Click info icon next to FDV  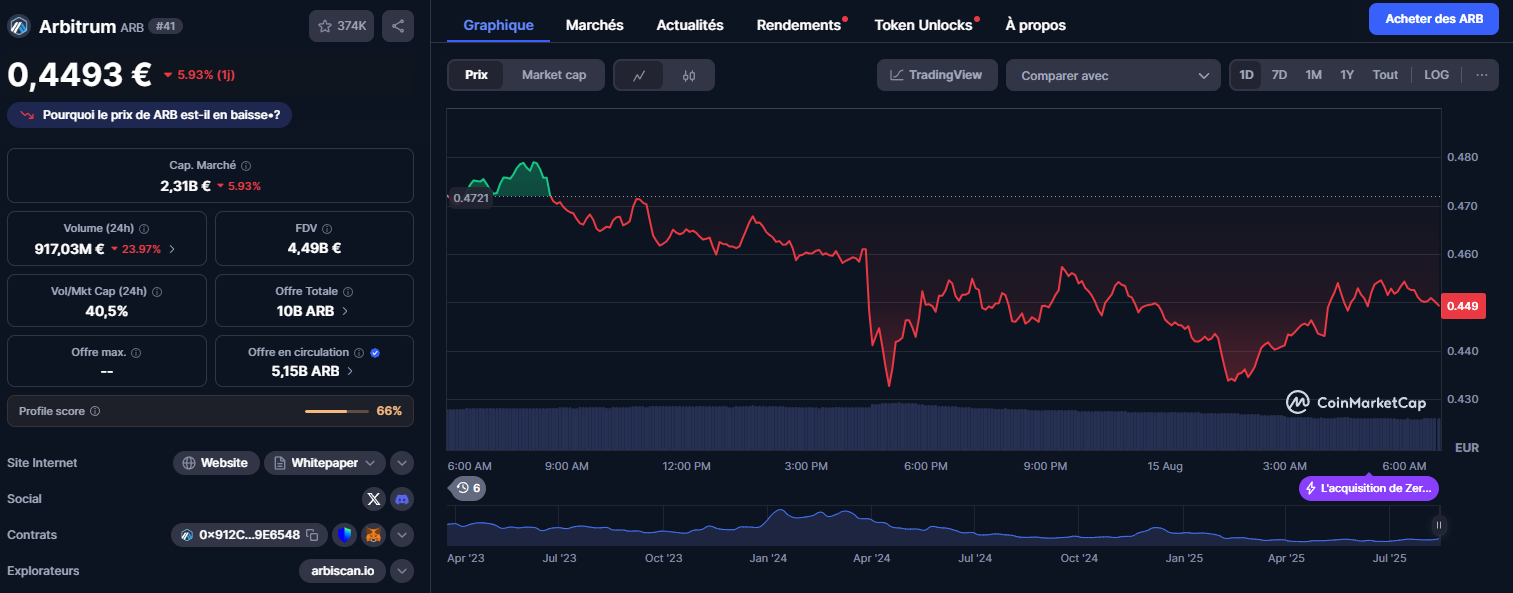pyautogui.click(x=328, y=229)
